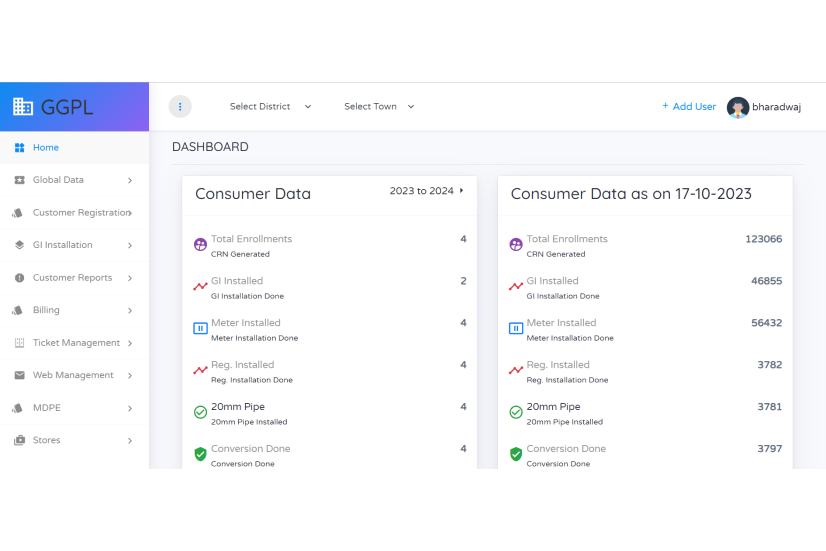Click the GGPL building logo icon
The height and width of the screenshot is (551, 826).
pyautogui.click(x=23, y=106)
